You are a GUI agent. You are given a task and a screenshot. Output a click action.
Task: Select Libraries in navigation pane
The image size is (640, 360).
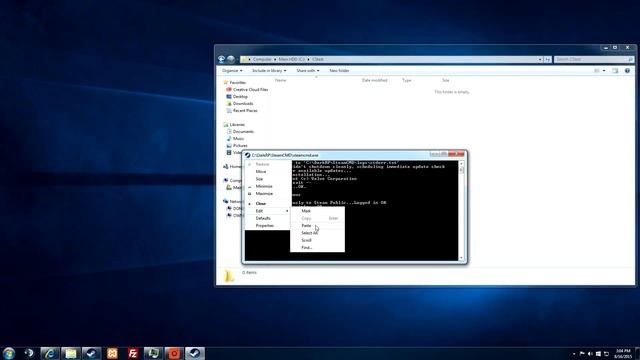point(237,124)
